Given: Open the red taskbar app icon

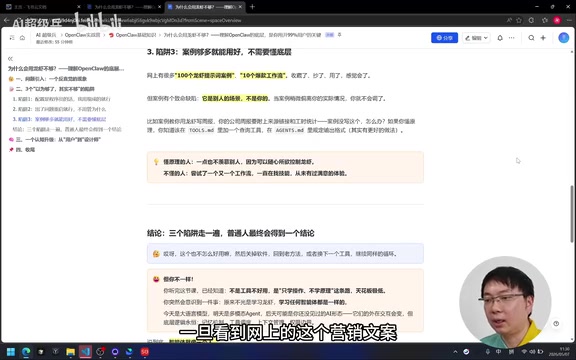Looking at the screenshot, I should click(145, 352).
